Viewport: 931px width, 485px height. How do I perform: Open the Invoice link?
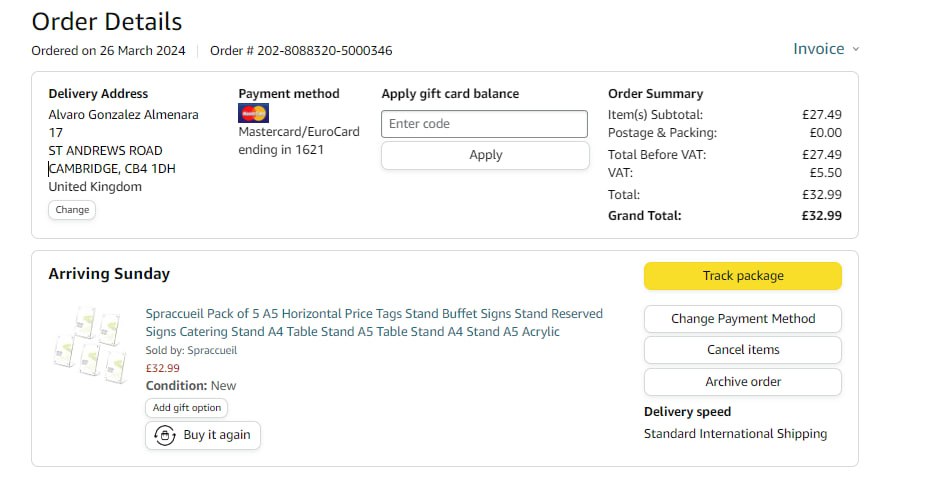pyautogui.click(x=818, y=49)
